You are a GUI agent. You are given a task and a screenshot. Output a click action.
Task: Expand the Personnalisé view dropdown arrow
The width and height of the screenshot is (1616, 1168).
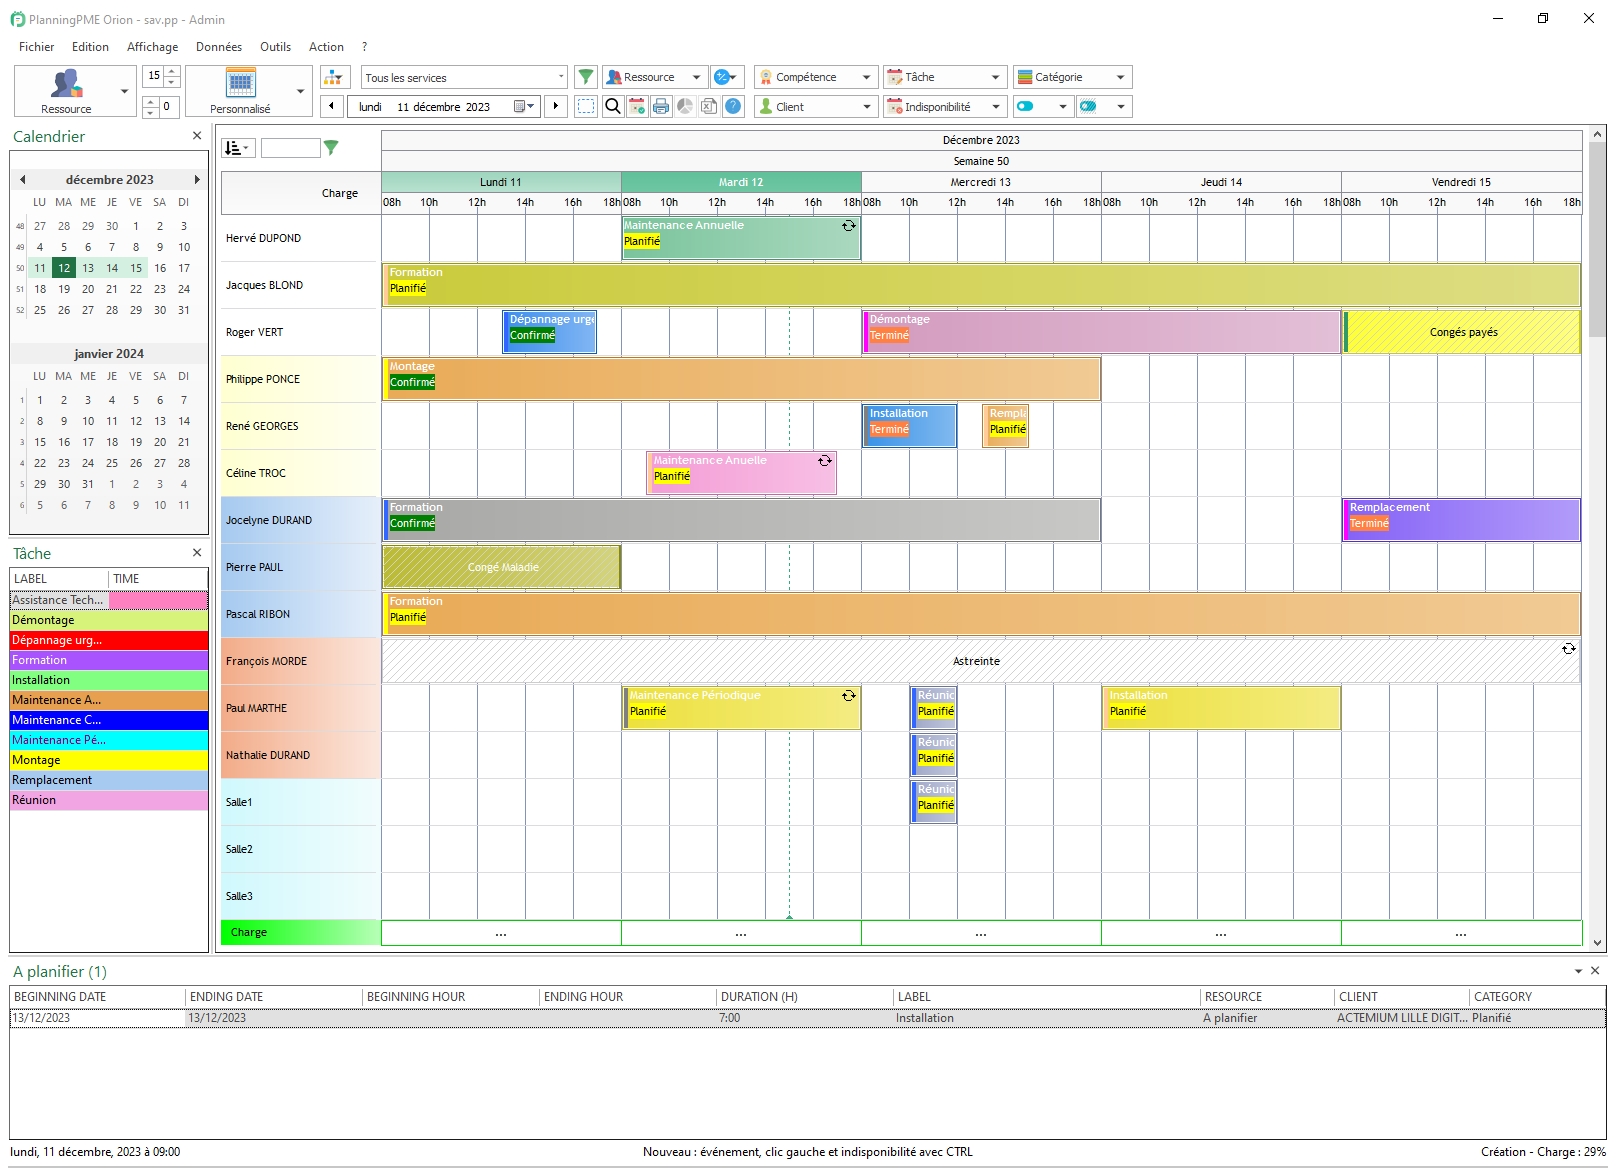click(x=301, y=91)
